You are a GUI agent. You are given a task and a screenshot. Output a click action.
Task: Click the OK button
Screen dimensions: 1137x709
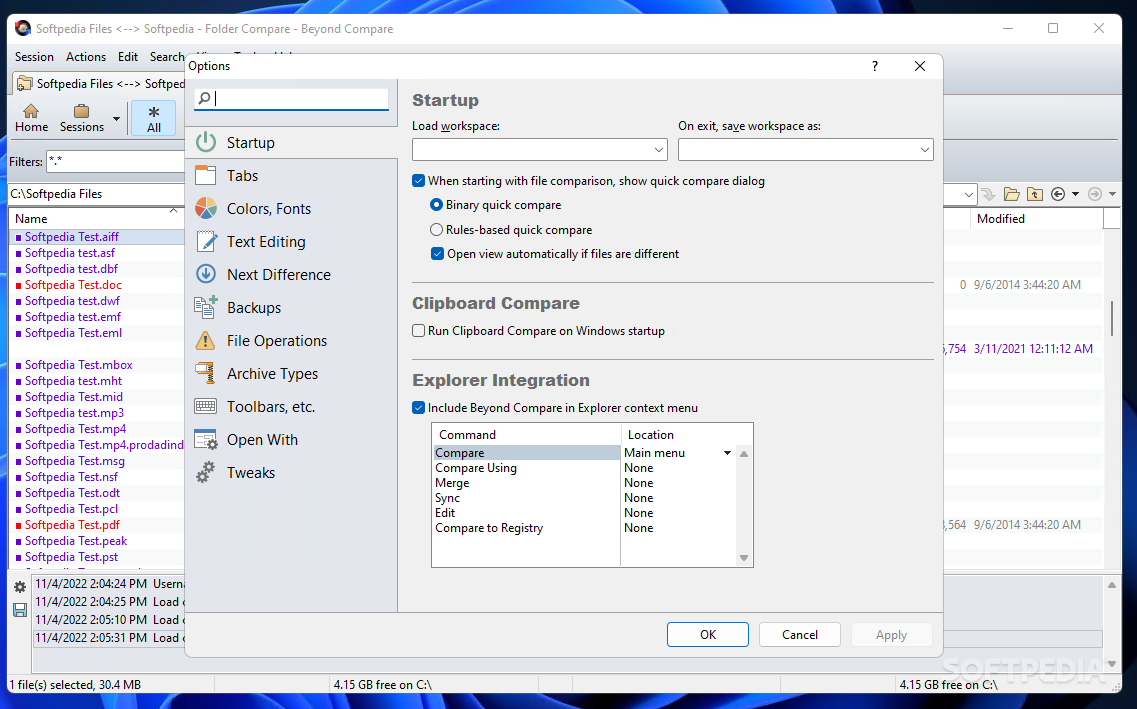[x=708, y=634]
